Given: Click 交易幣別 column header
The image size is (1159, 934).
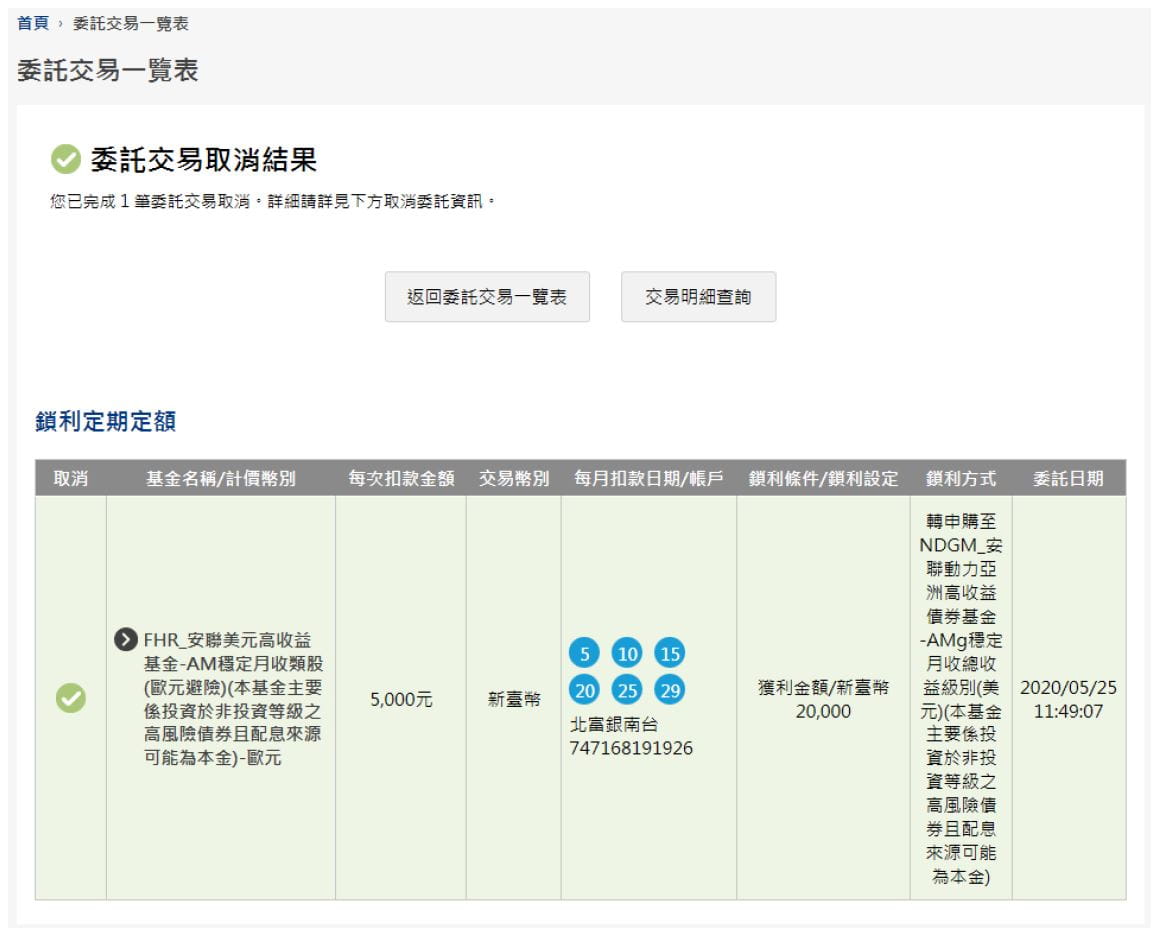Looking at the screenshot, I should [514, 478].
